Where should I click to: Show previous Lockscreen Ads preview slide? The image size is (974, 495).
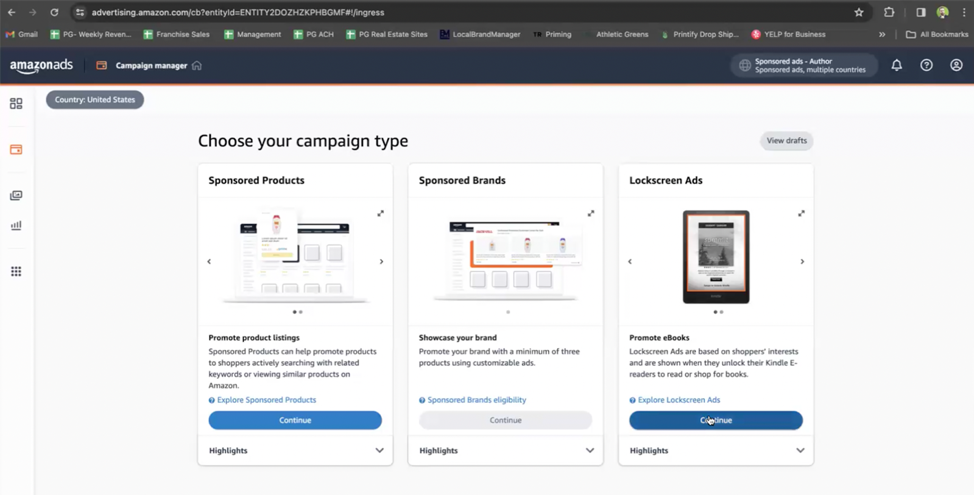[630, 261]
